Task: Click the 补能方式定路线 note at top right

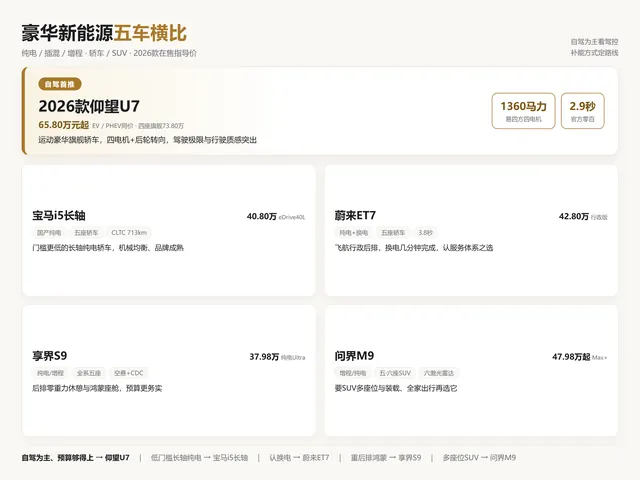Action: tap(594, 53)
